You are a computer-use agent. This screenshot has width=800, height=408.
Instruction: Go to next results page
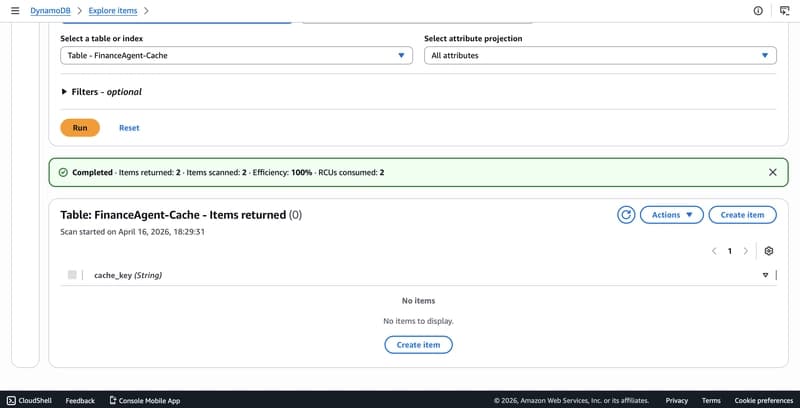(745, 251)
